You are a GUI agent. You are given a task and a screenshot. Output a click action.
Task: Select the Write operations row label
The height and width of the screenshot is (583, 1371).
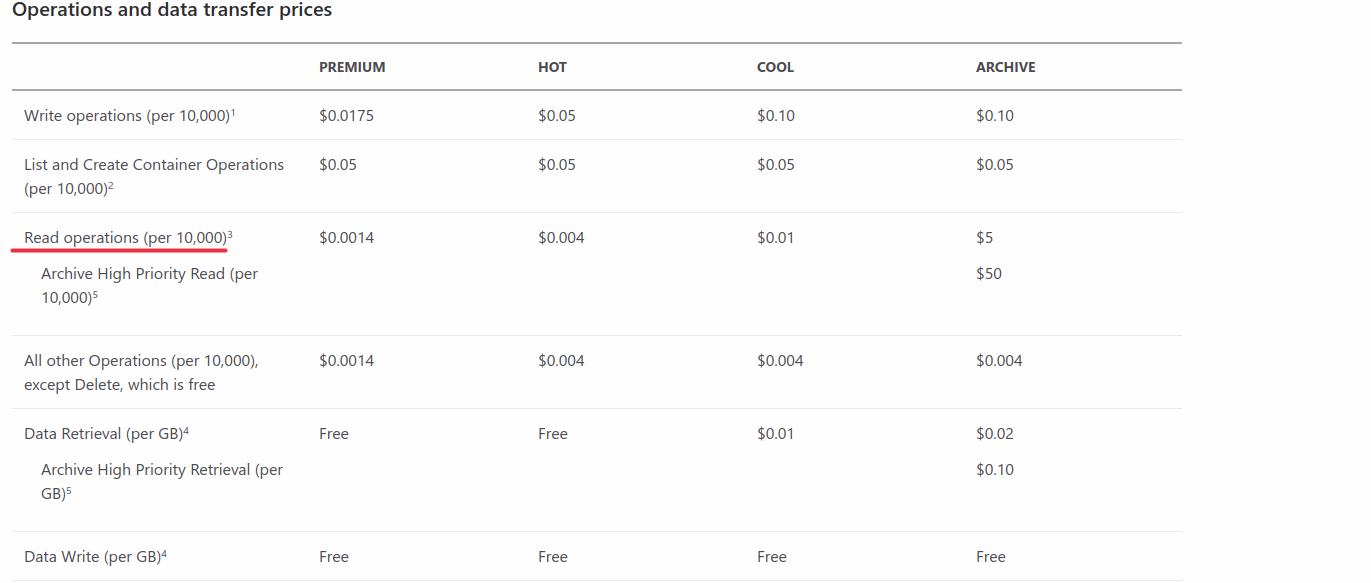click(127, 116)
